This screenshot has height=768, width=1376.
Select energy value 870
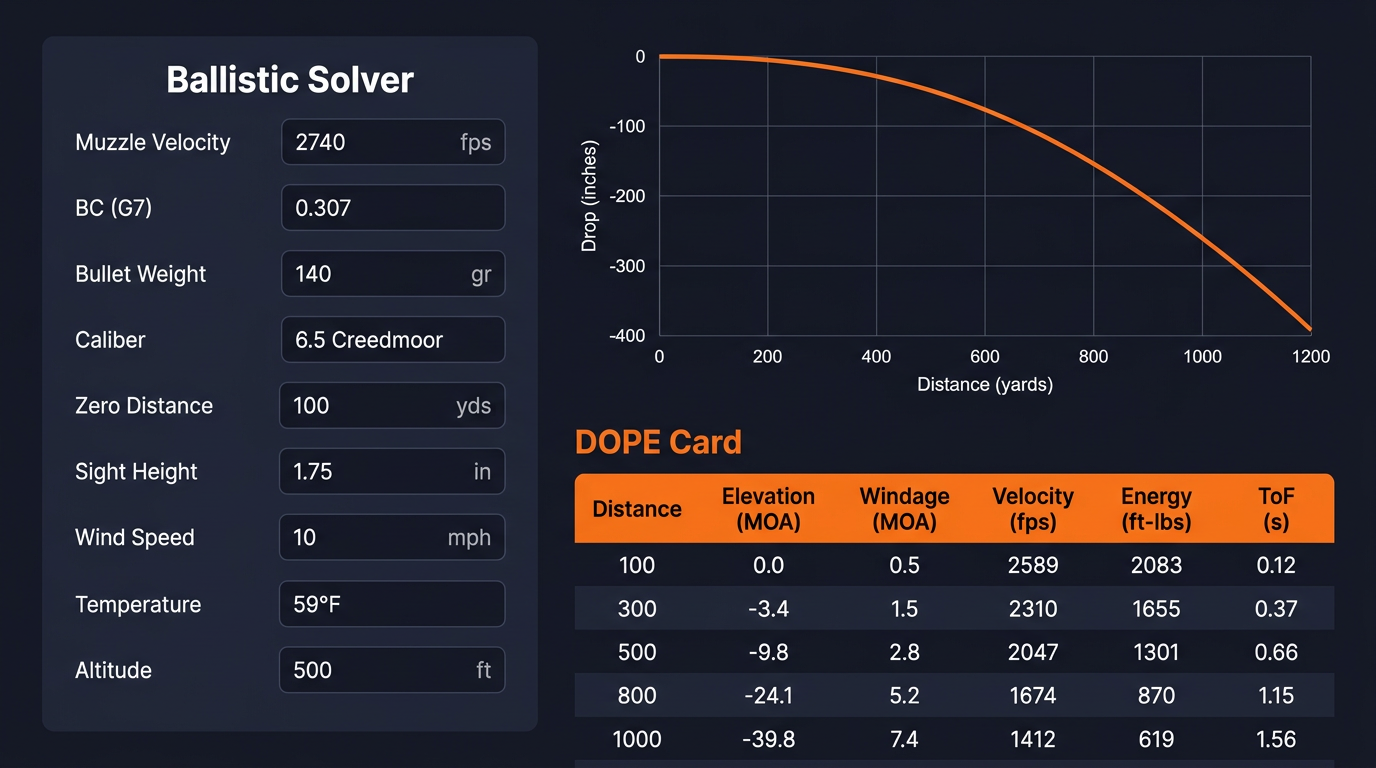coord(1156,696)
